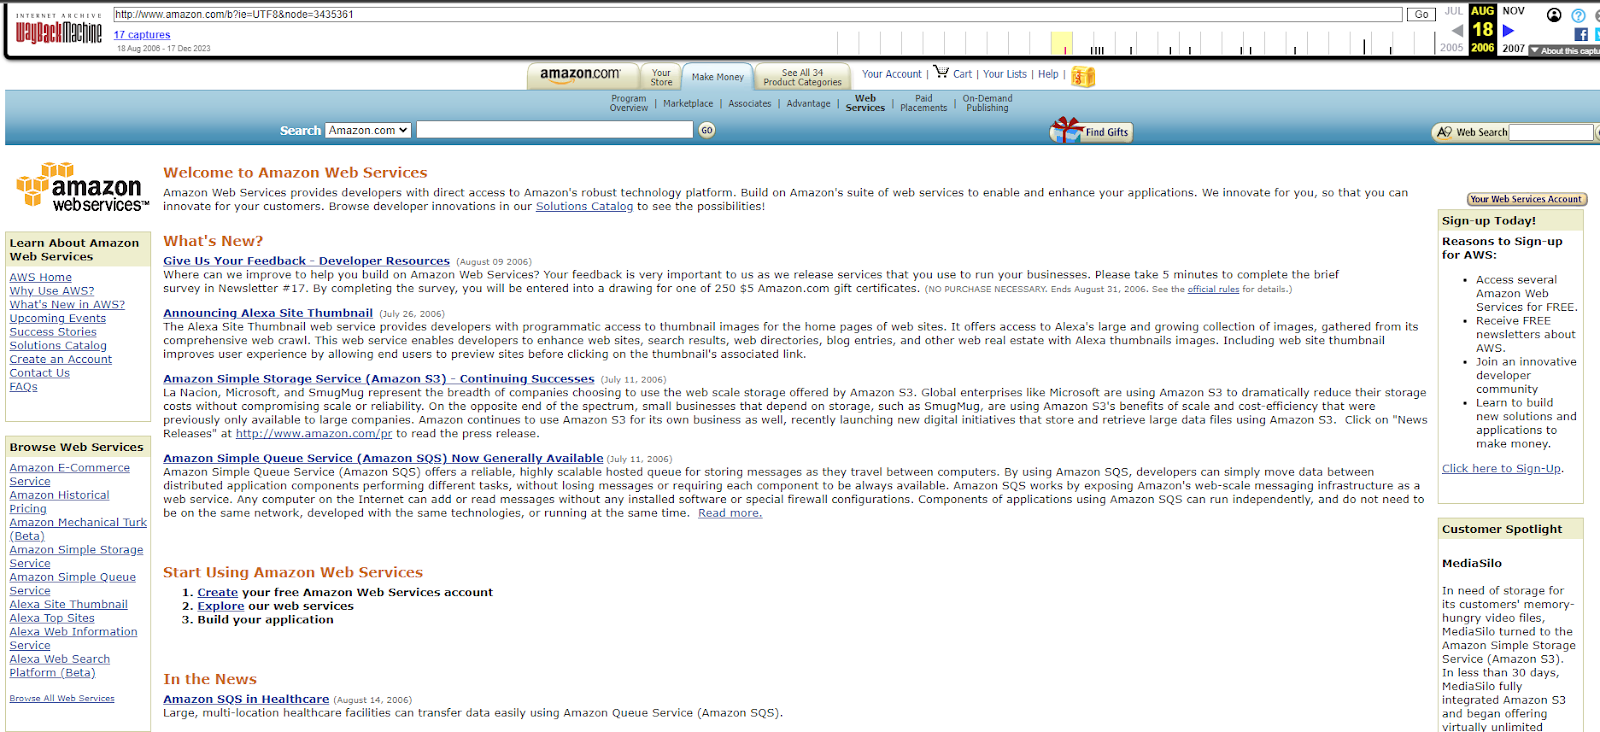The image size is (1600, 732).
Task: Open Amazon Historical Pricing link
Action: point(59,502)
